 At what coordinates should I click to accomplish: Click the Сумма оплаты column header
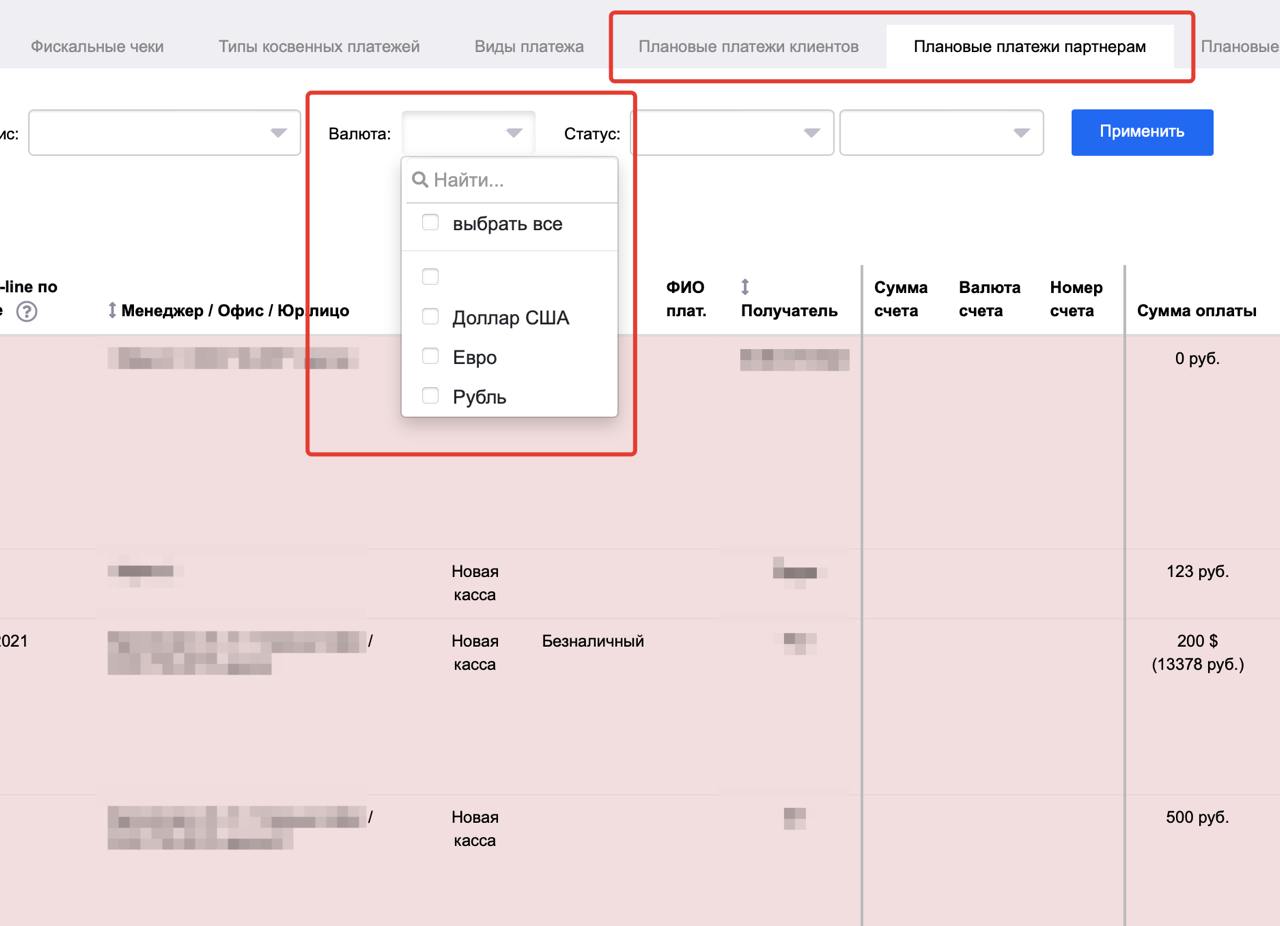click(1196, 311)
